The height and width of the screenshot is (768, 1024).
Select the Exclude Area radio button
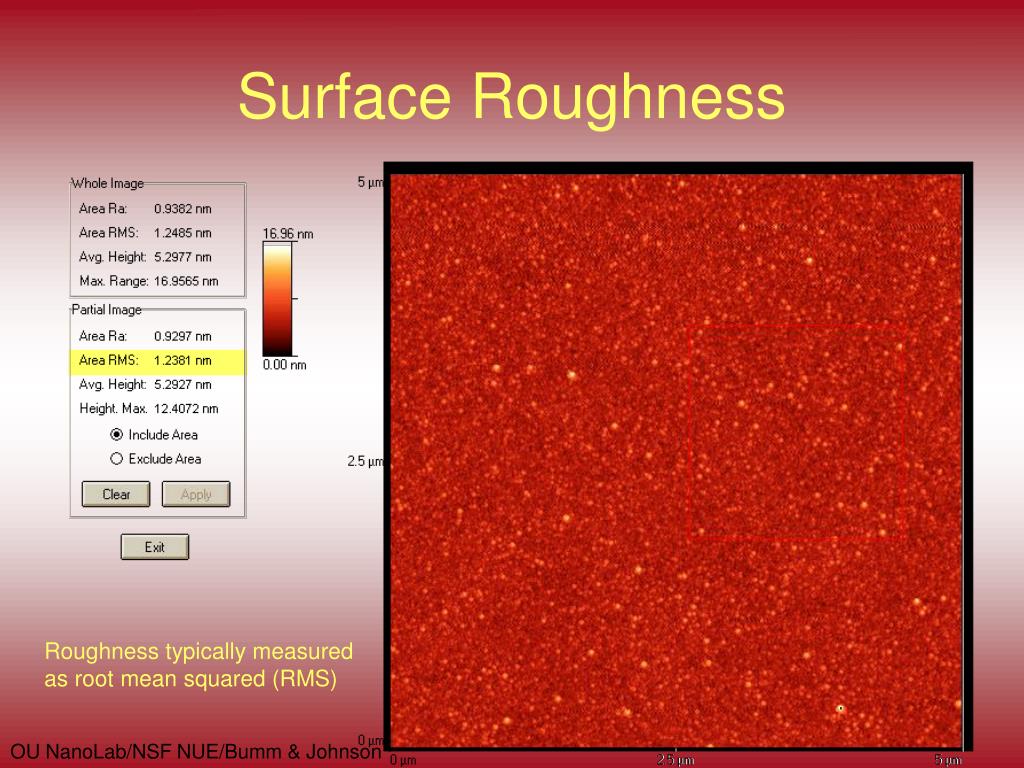(116, 458)
